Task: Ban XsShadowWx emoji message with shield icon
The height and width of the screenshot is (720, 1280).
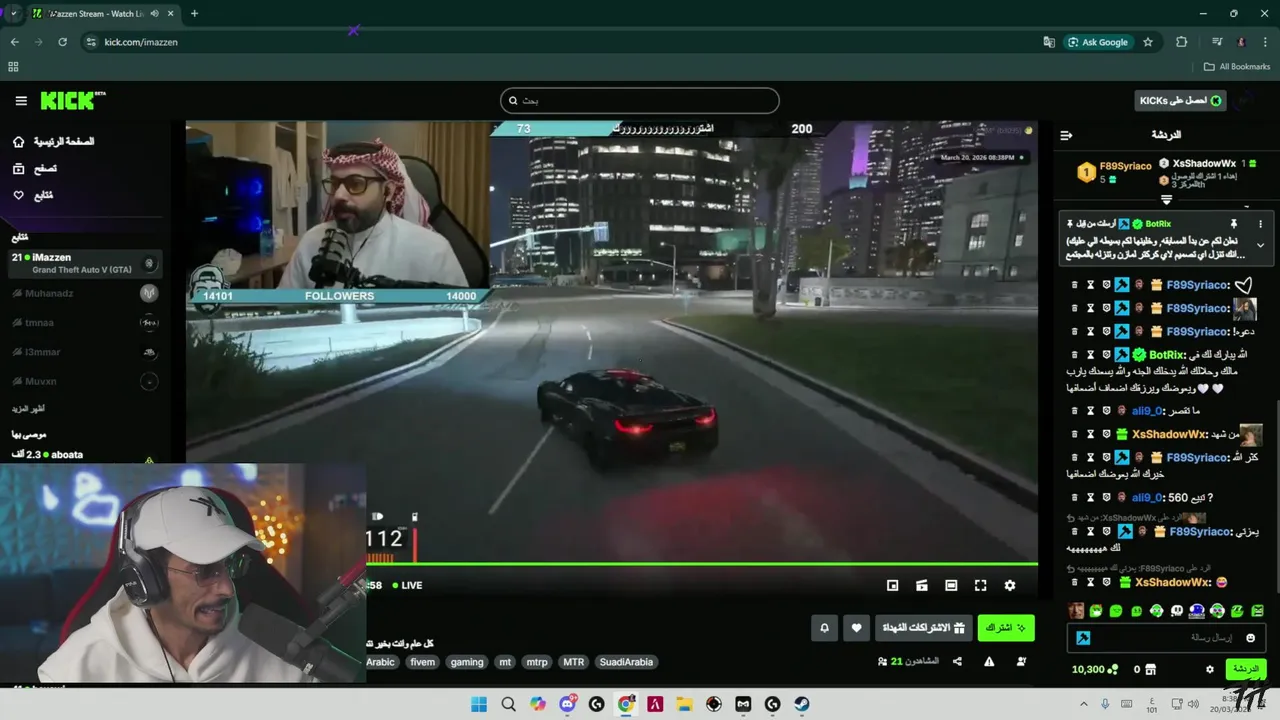Action: pos(1107,582)
